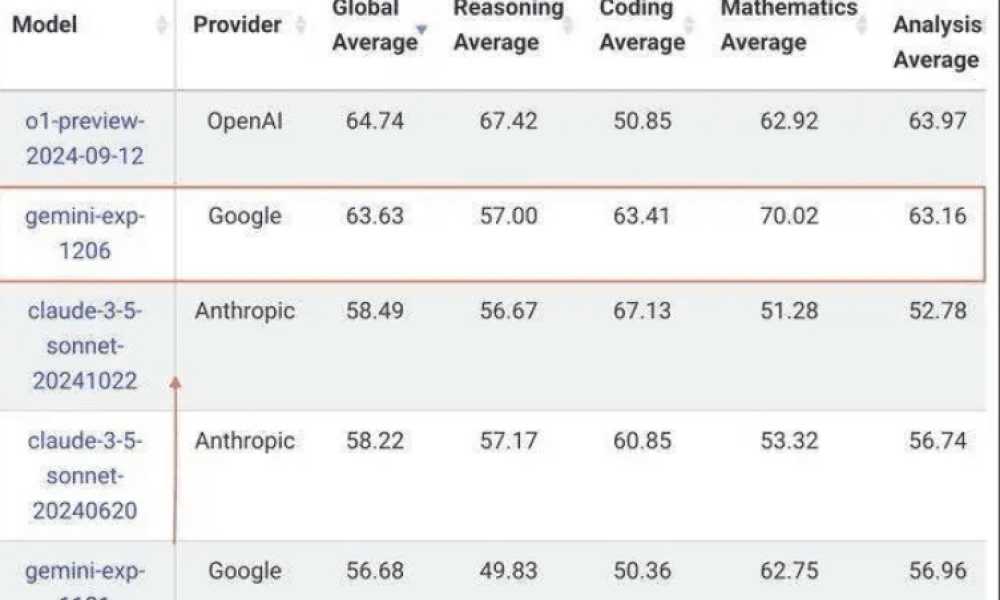Select the Model column header

click(45, 25)
